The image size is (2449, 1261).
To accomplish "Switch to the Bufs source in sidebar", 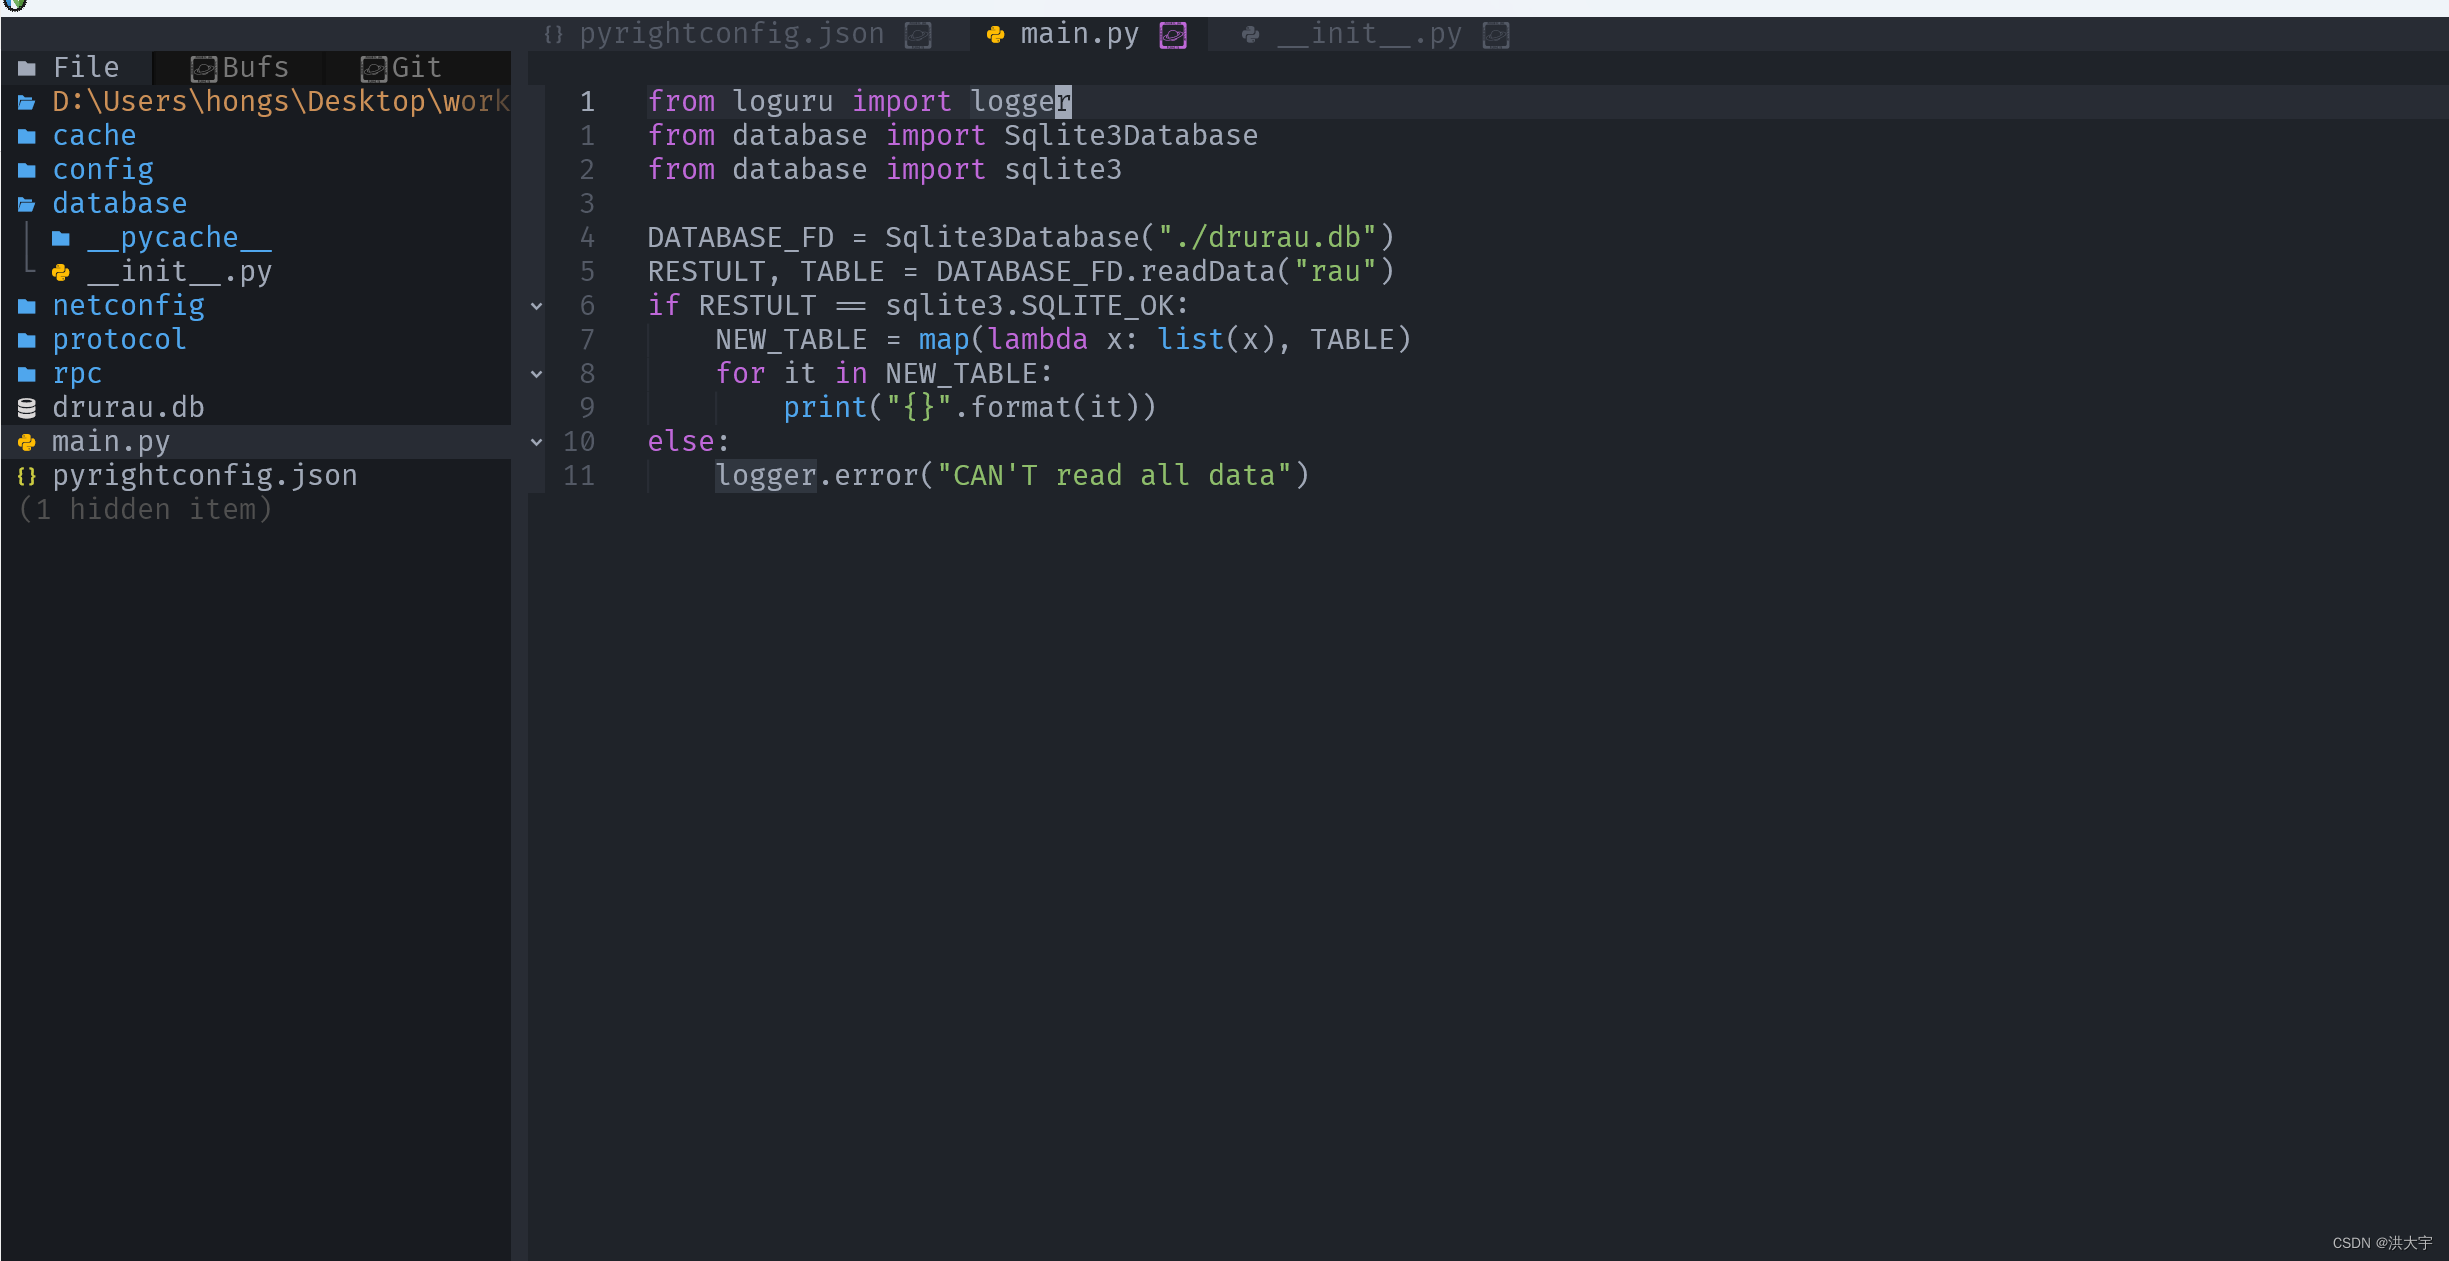I will coord(240,67).
